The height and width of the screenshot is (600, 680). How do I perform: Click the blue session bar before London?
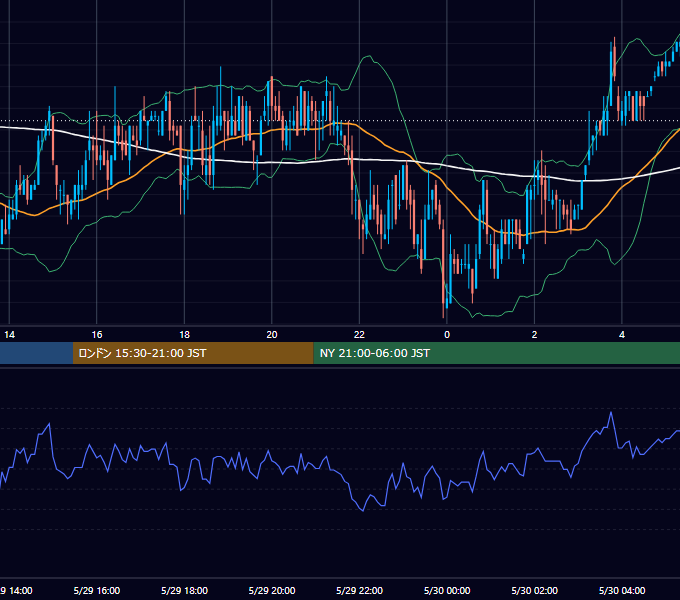click(36, 353)
